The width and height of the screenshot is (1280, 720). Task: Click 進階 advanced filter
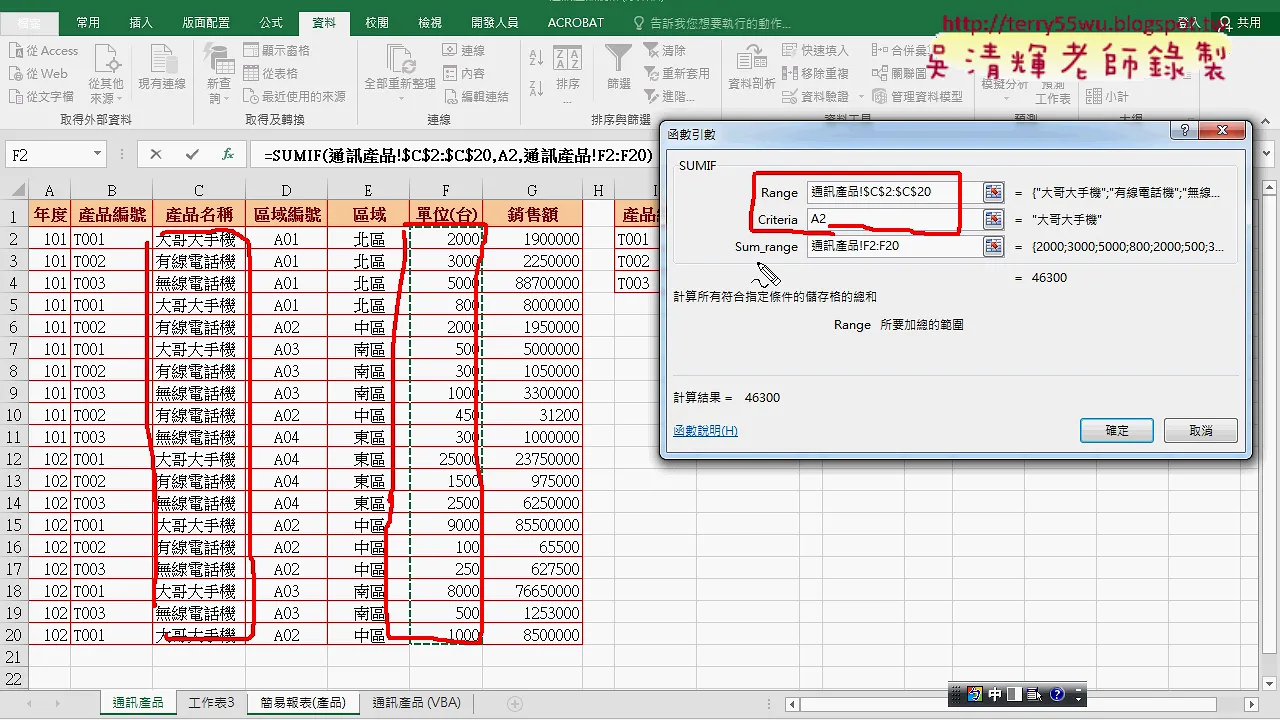point(670,97)
